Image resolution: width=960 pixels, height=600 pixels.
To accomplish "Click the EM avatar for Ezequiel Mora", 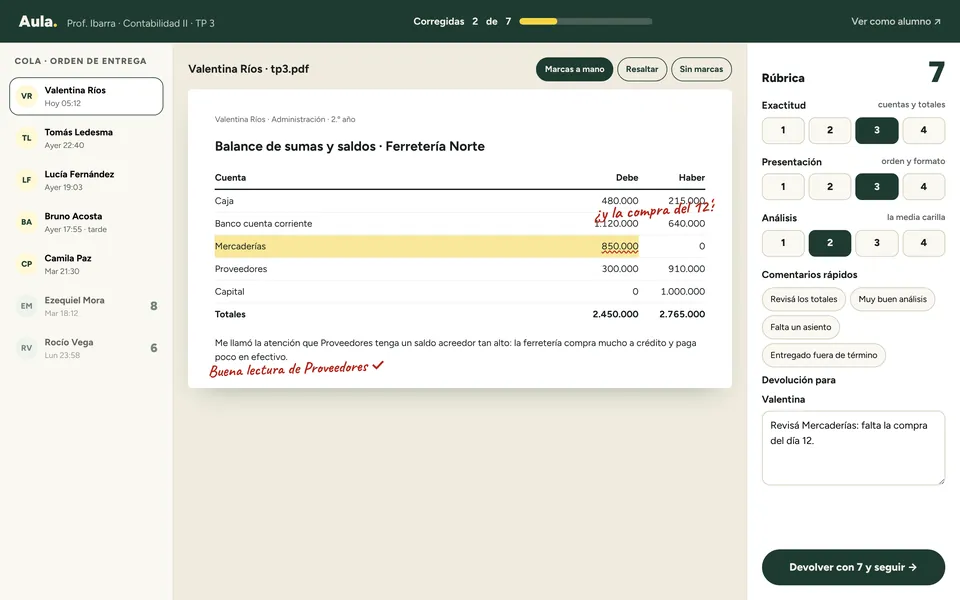I will click(26, 306).
